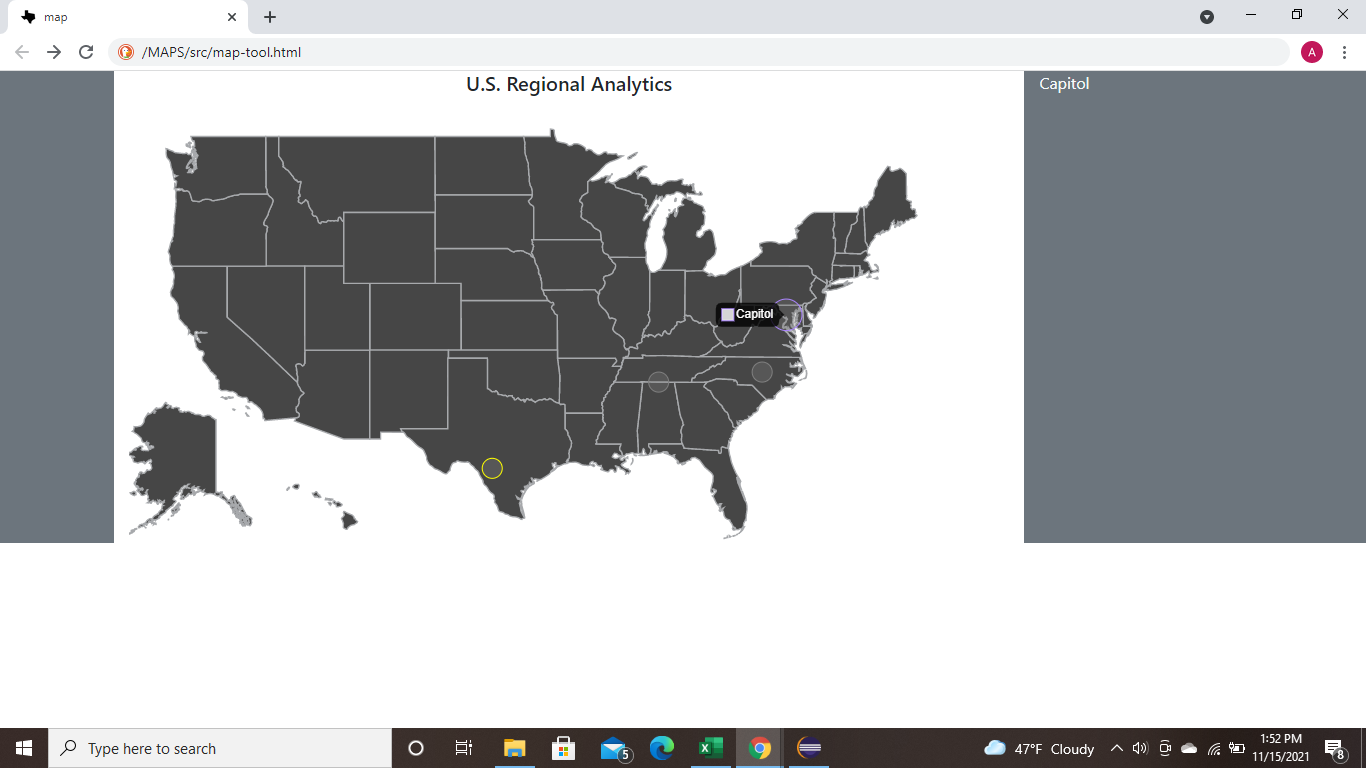This screenshot has width=1366, height=768.
Task: Open the Windows Start menu
Action: click(23, 748)
